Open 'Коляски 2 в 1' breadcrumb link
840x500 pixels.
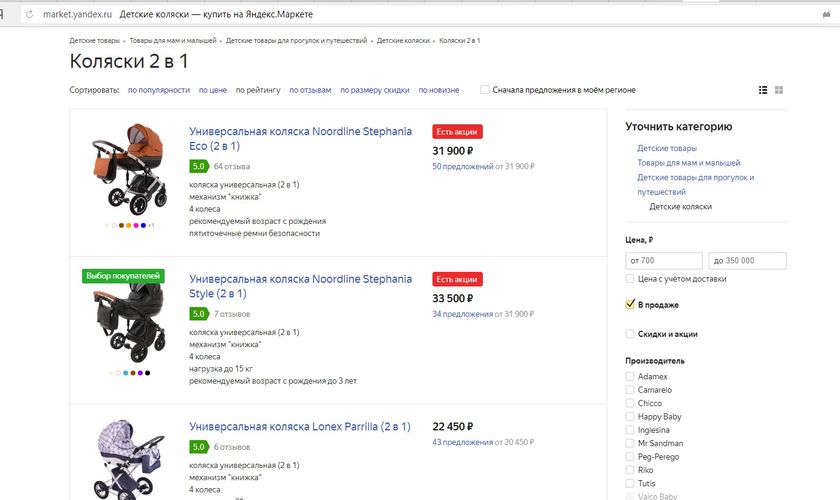coord(460,41)
